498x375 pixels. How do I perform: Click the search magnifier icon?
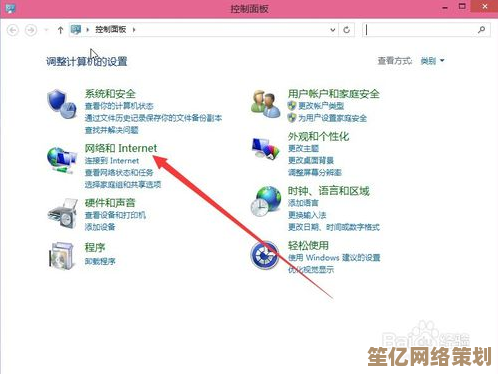(481, 30)
